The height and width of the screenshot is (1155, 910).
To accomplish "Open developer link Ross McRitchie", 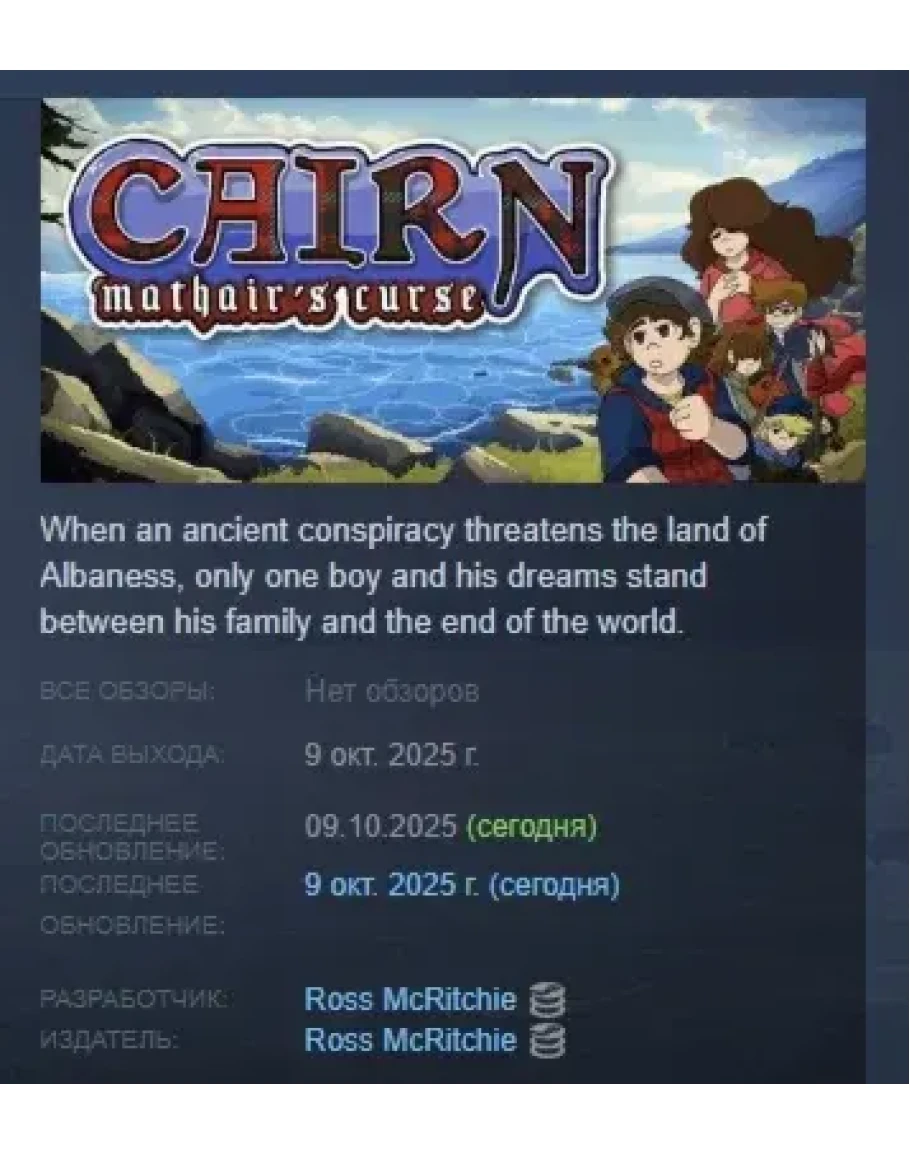I will pyautogui.click(x=410, y=1000).
